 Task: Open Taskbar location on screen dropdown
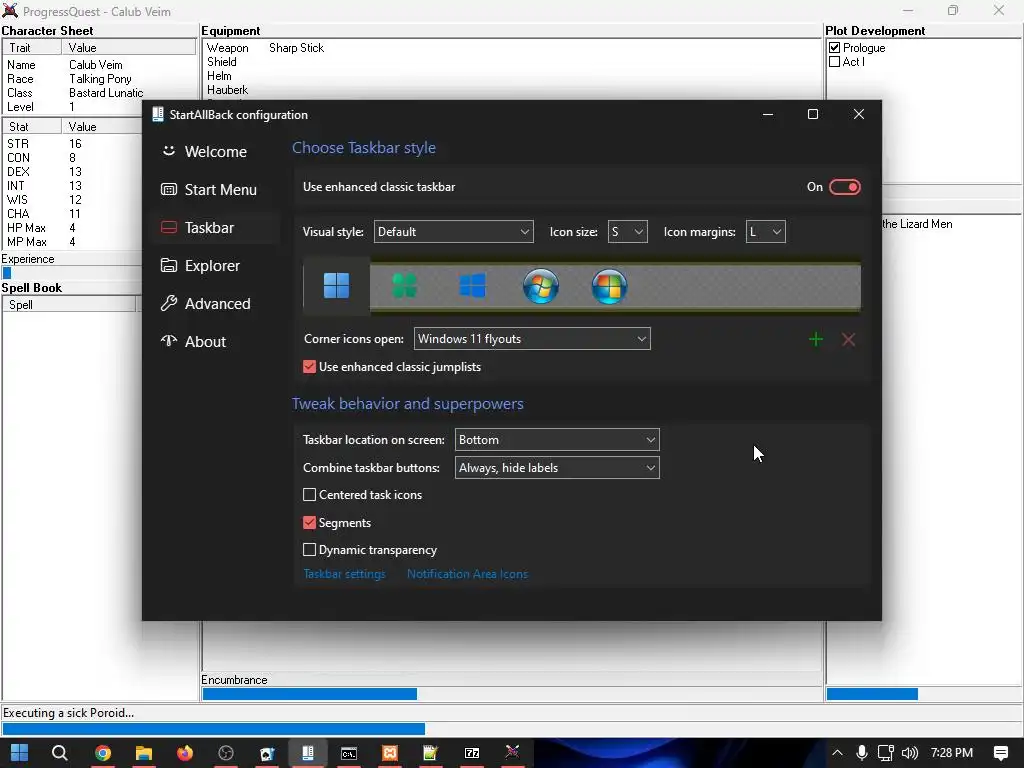coord(557,440)
